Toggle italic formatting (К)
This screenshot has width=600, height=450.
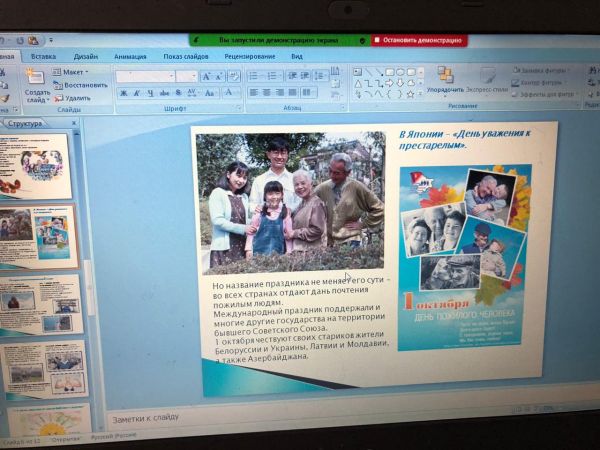click(x=138, y=93)
